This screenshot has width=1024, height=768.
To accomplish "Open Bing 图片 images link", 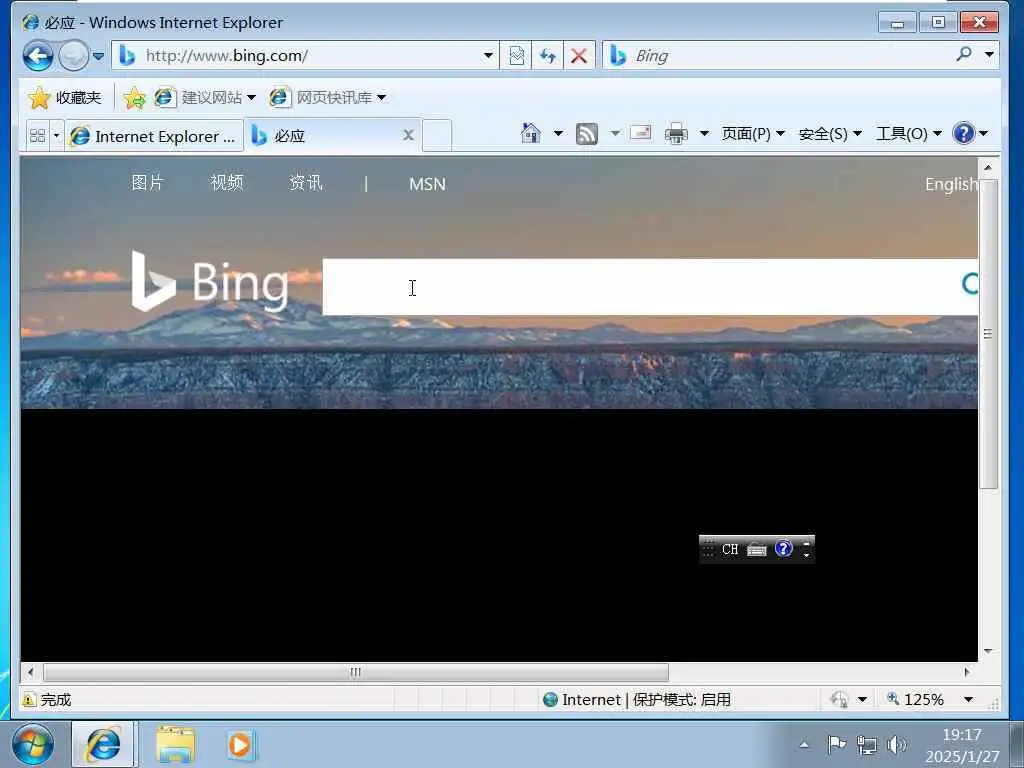I will (x=147, y=183).
